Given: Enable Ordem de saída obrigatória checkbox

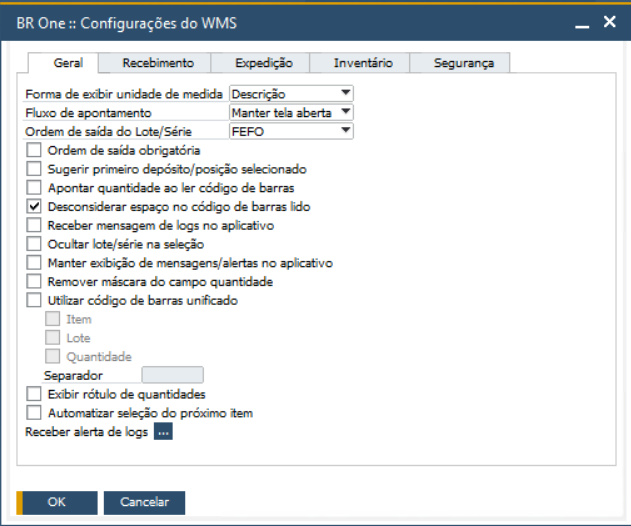Looking at the screenshot, I should point(35,151).
